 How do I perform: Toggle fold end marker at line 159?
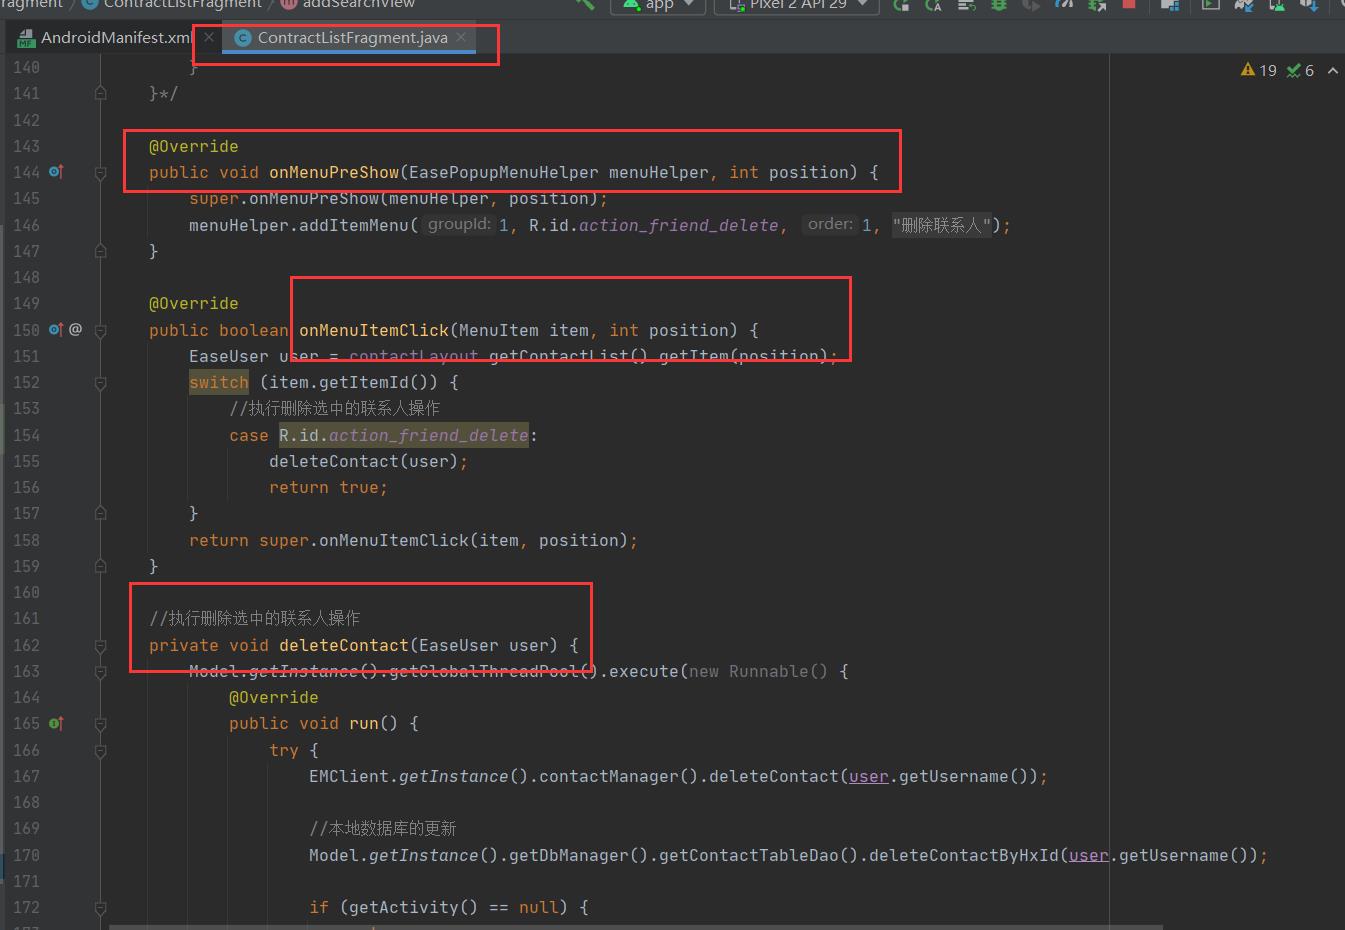[x=100, y=566]
